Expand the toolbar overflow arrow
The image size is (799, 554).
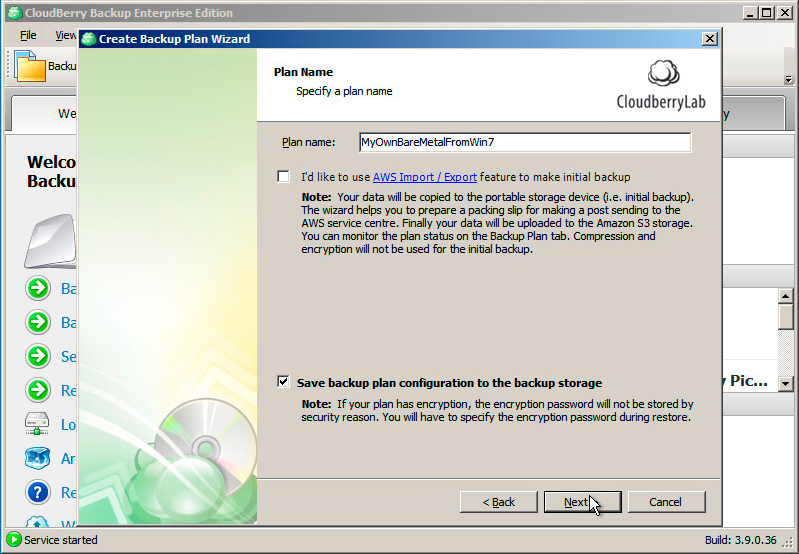(x=788, y=80)
